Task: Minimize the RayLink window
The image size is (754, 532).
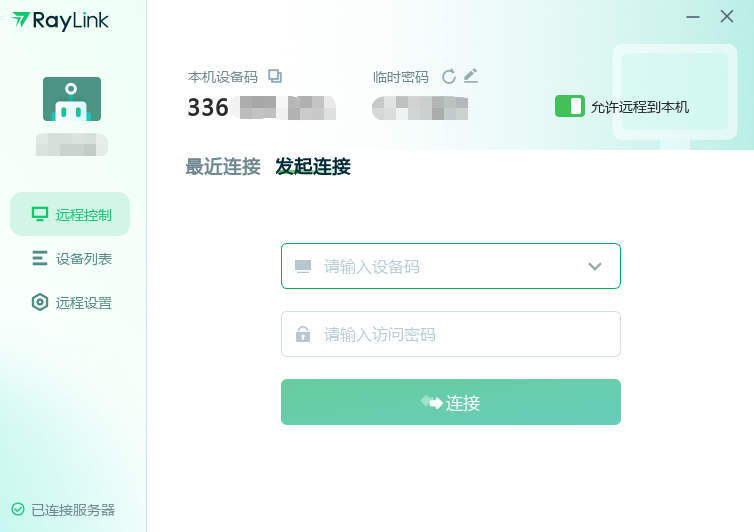Action: 693,17
